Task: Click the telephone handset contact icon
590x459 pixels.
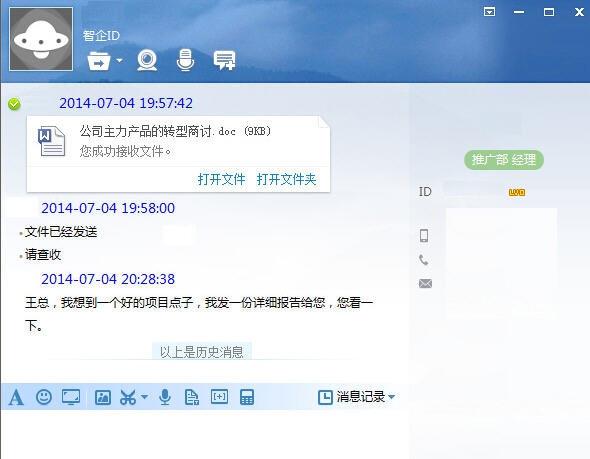Action: [424, 260]
